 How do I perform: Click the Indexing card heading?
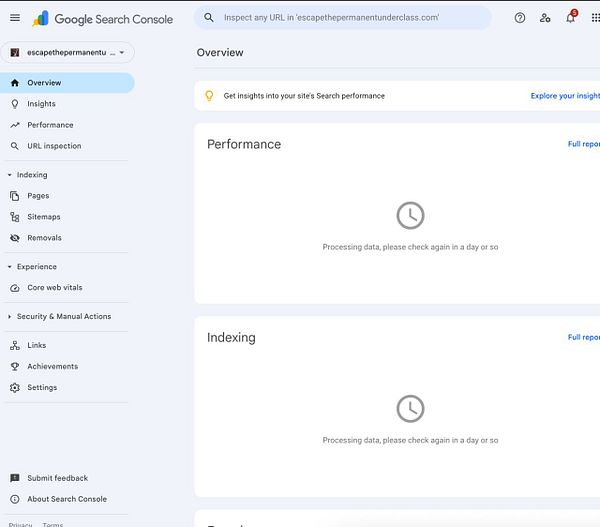click(231, 338)
